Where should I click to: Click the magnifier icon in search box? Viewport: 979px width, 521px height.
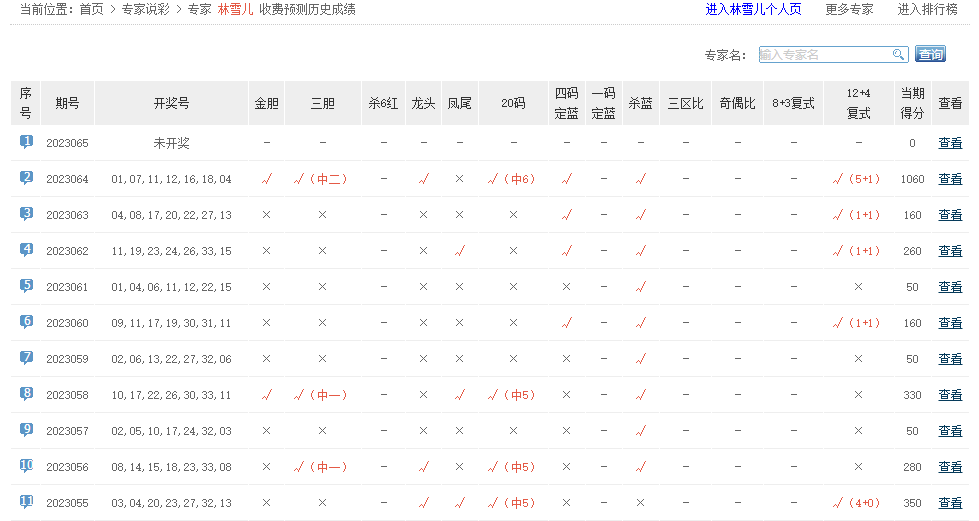(899, 55)
